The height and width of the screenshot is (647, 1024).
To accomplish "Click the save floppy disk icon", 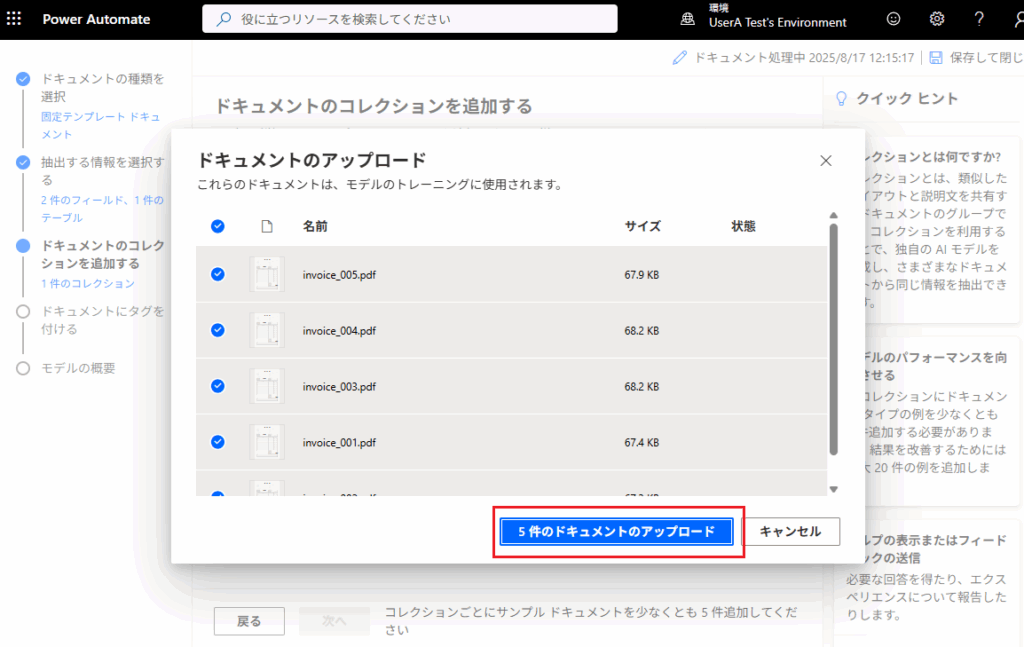I will (x=935, y=57).
